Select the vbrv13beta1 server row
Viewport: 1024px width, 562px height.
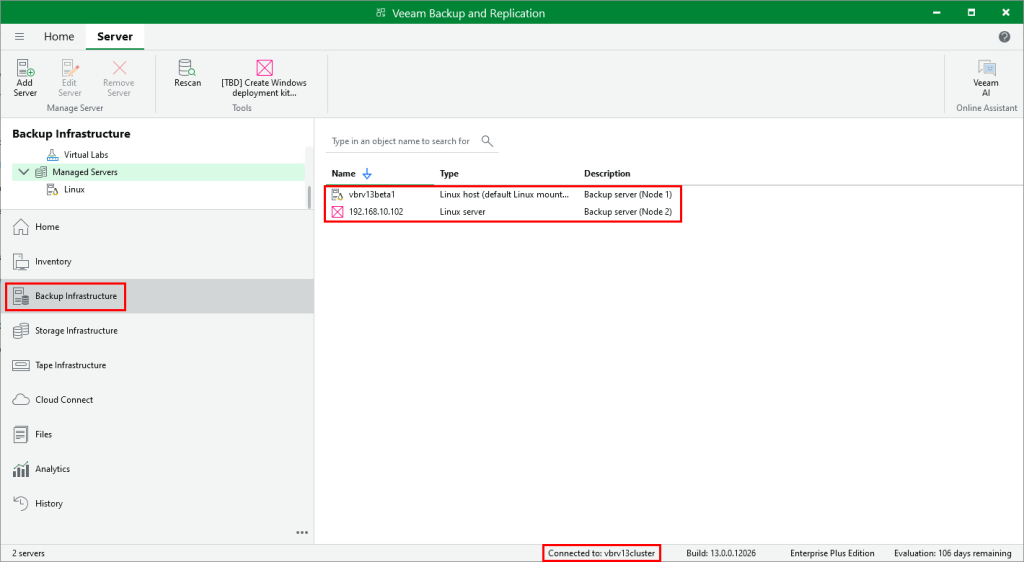pos(372,194)
